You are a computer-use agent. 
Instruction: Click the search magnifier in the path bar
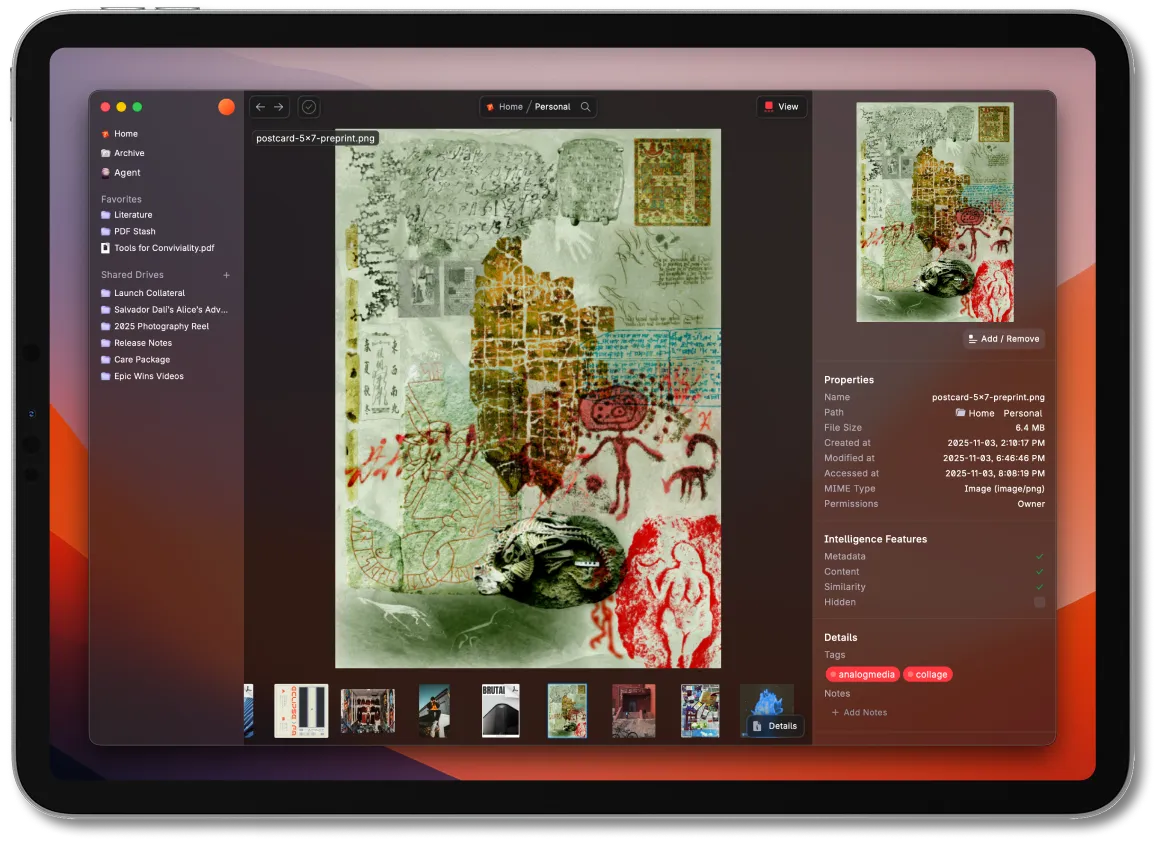click(x=586, y=107)
